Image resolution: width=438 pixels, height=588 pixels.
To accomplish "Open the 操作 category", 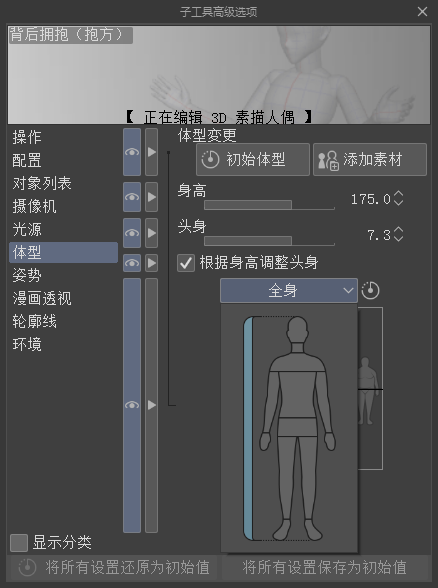I will pyautogui.click(x=63, y=137).
